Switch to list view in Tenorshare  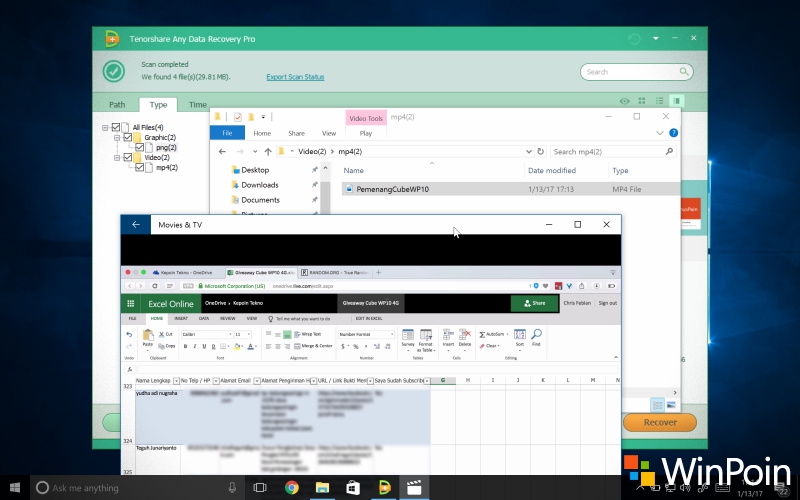pos(659,101)
